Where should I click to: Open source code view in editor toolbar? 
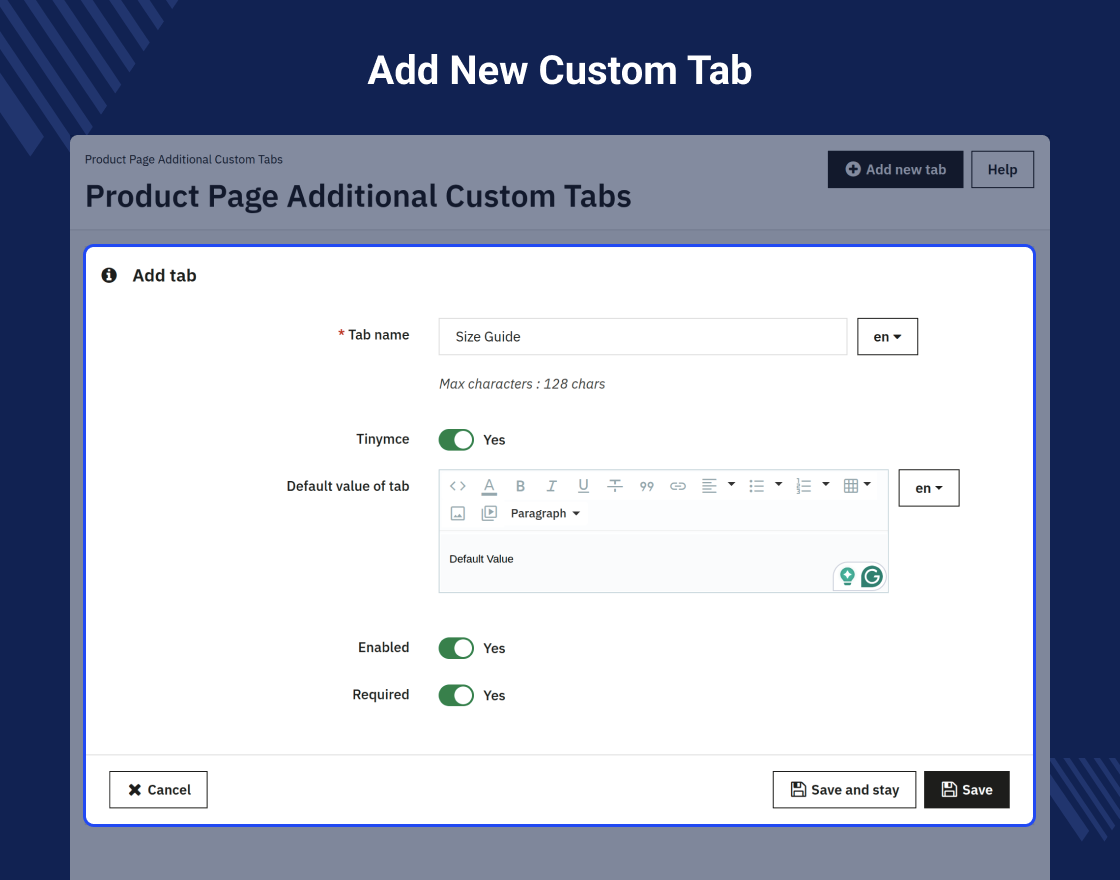tap(458, 486)
